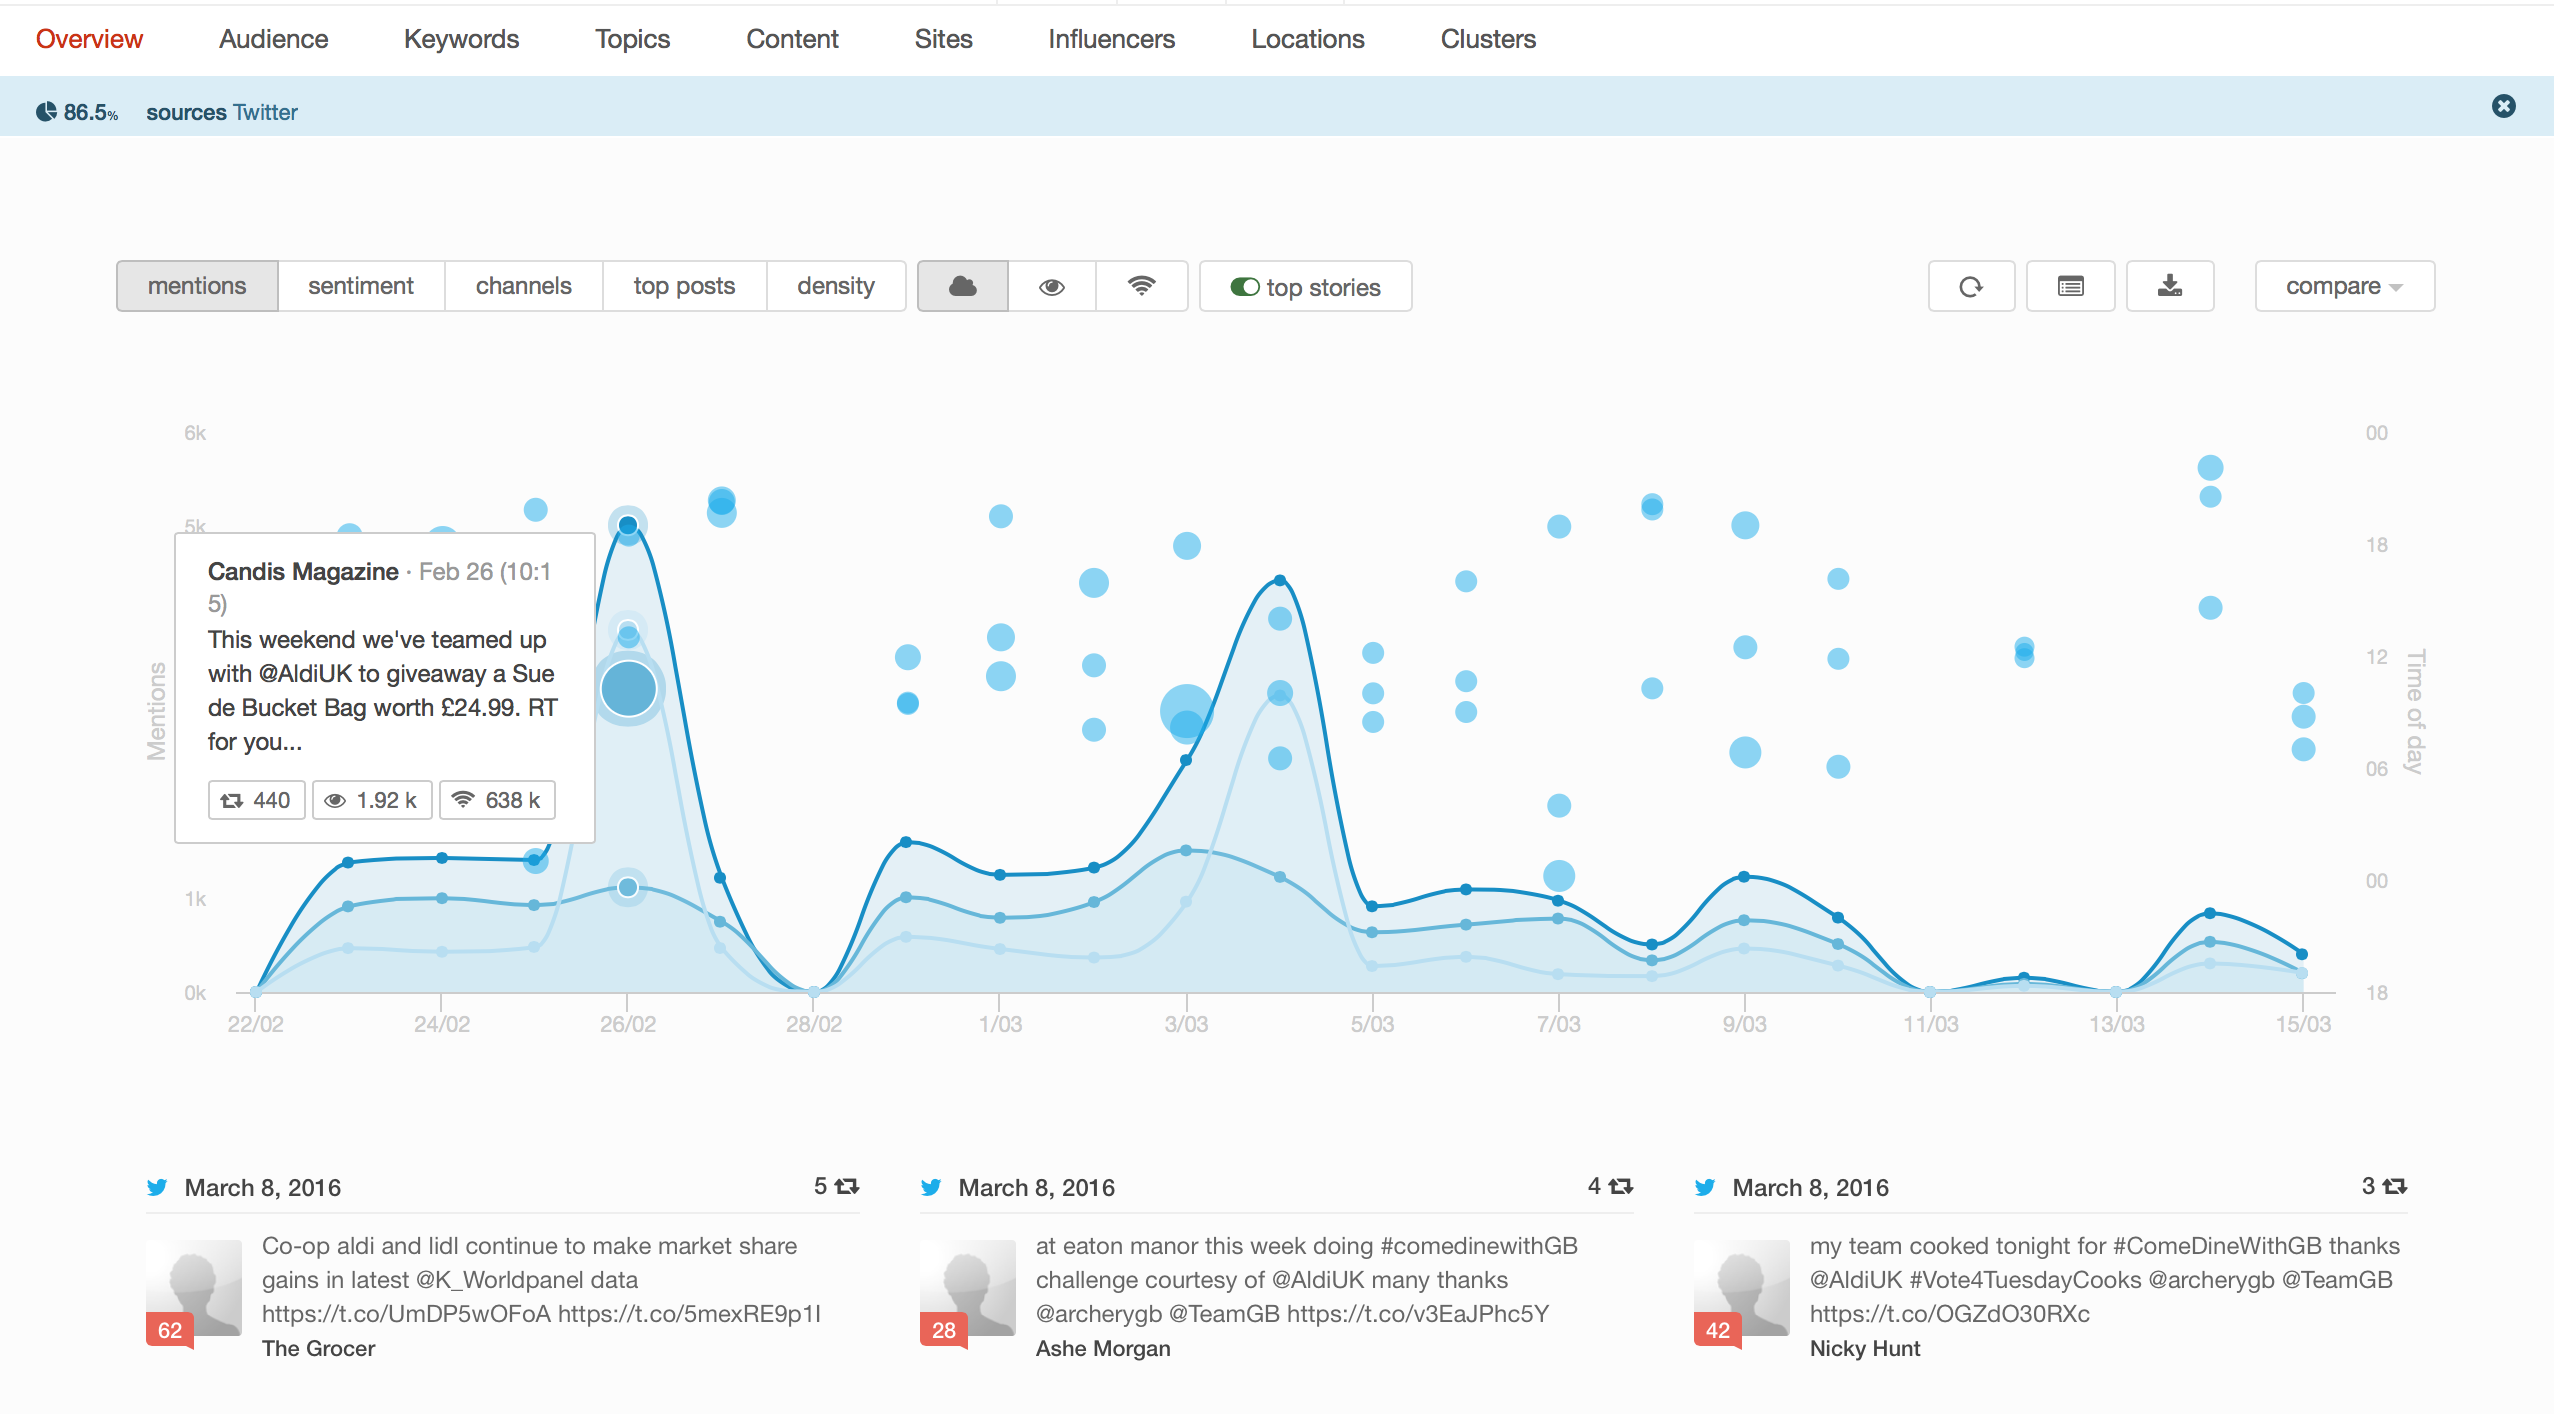Viewport: 2554px width, 1414px height.
Task: Click the pie chart 86.5% icon
Action: pos(46,112)
